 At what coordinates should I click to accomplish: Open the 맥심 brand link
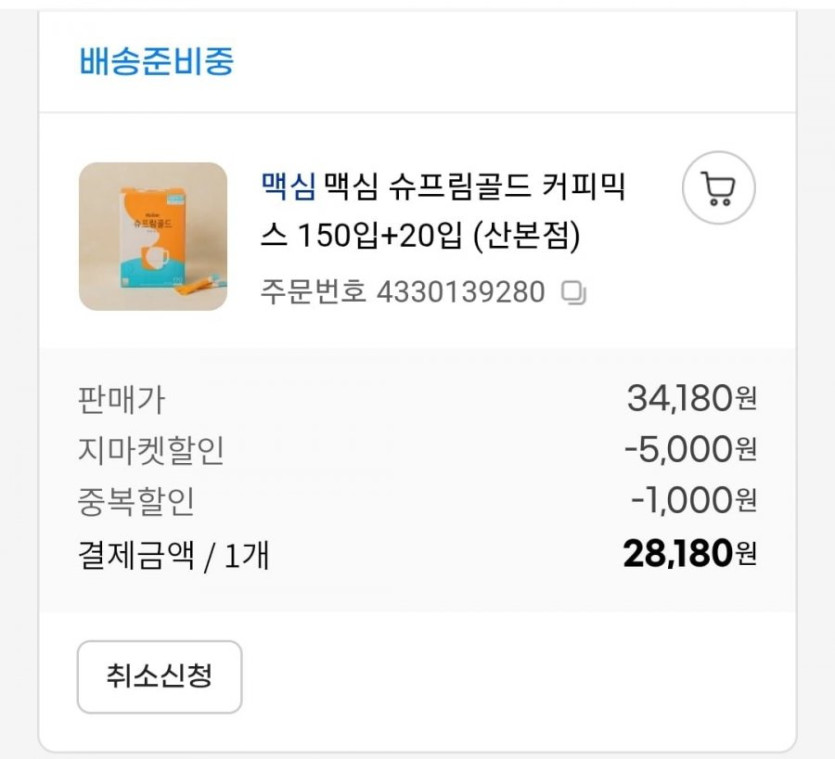[288, 185]
